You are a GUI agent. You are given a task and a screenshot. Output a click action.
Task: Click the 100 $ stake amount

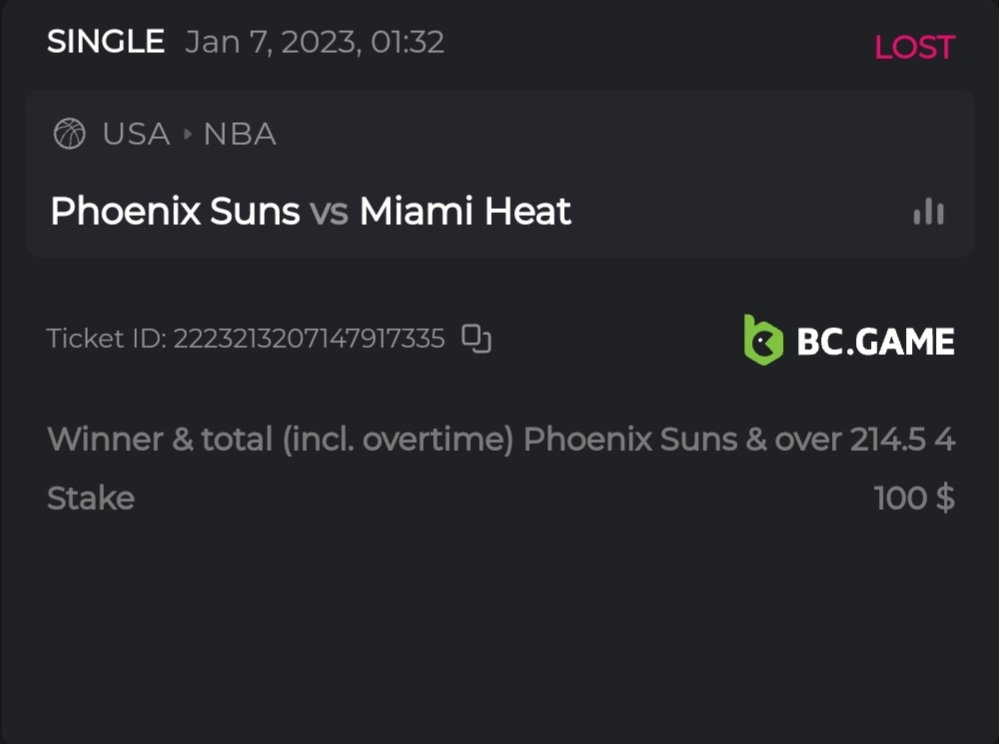click(x=914, y=498)
